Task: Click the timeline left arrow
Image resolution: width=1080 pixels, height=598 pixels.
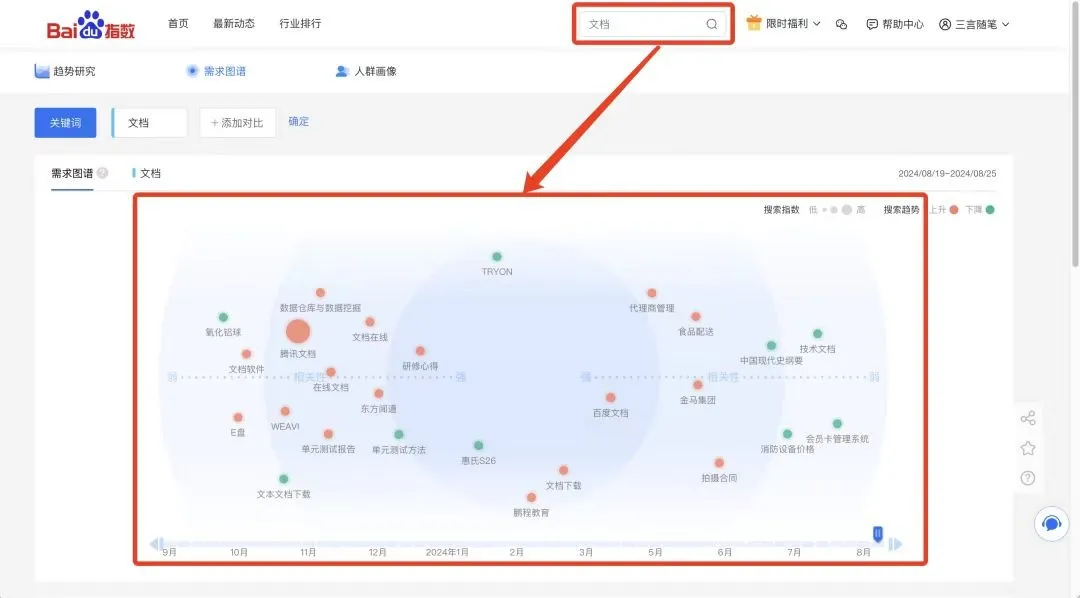Action: point(156,544)
